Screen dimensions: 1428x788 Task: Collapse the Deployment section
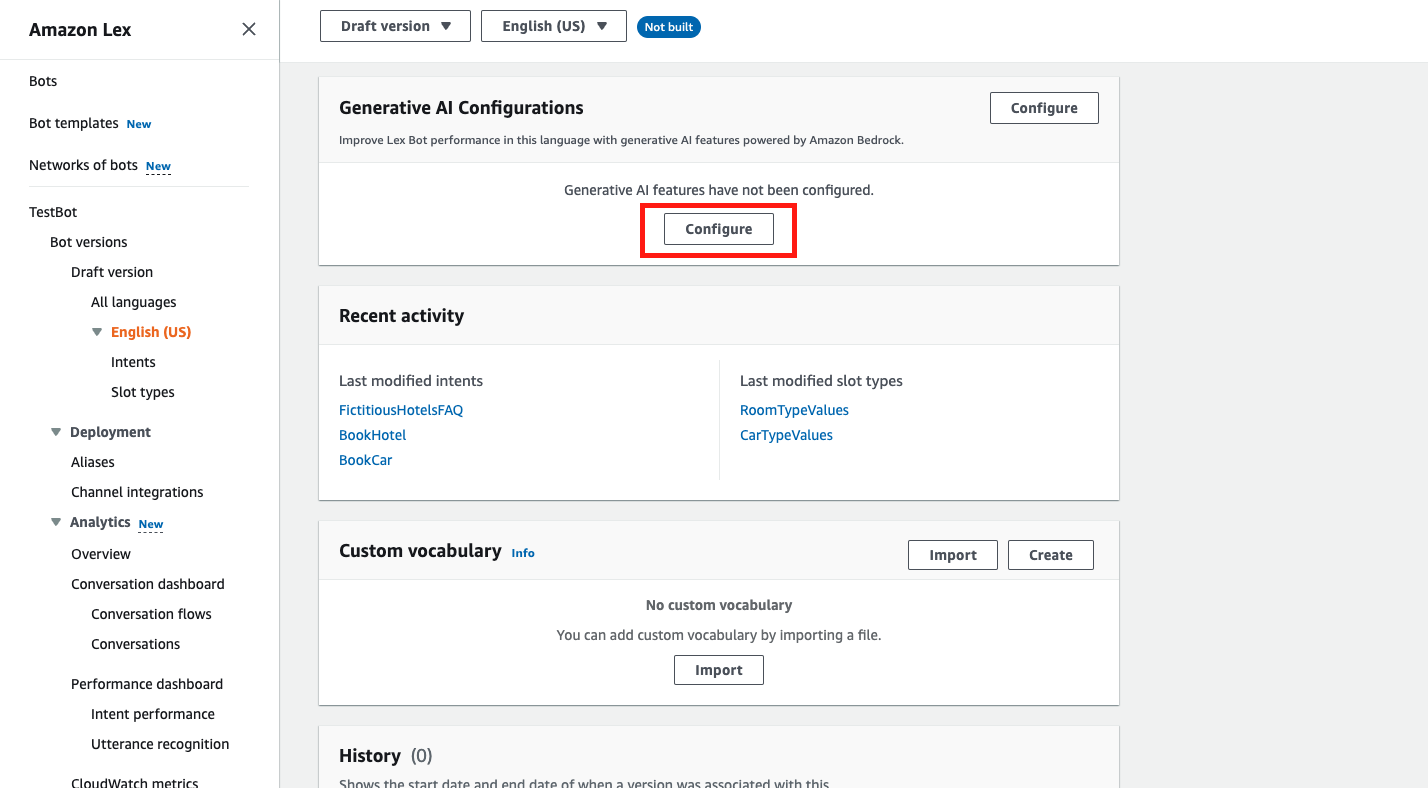pyautogui.click(x=56, y=431)
